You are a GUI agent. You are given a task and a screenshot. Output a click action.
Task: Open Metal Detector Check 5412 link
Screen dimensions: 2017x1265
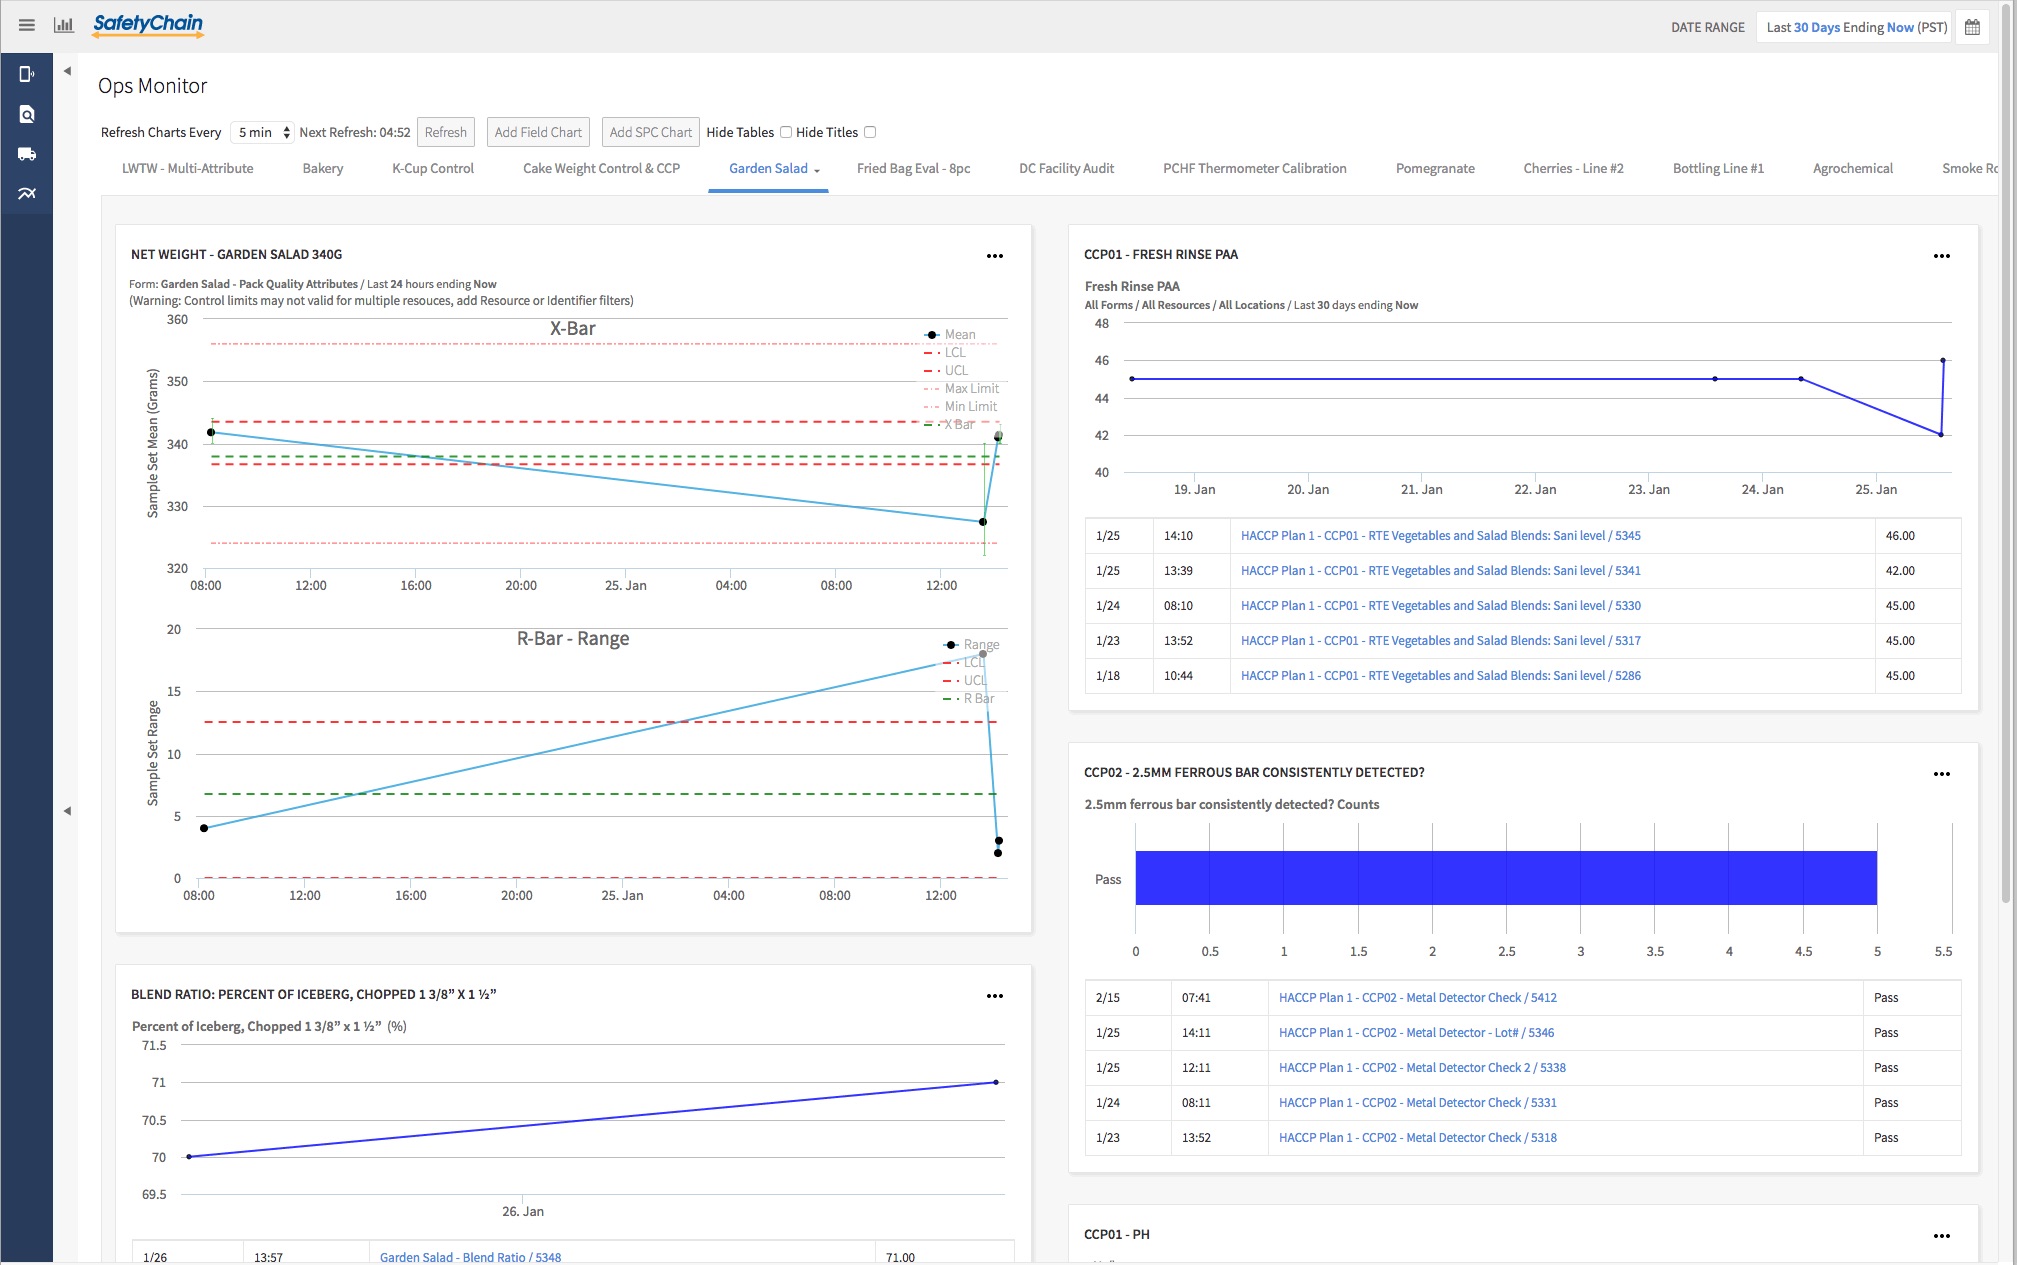pos(1417,997)
